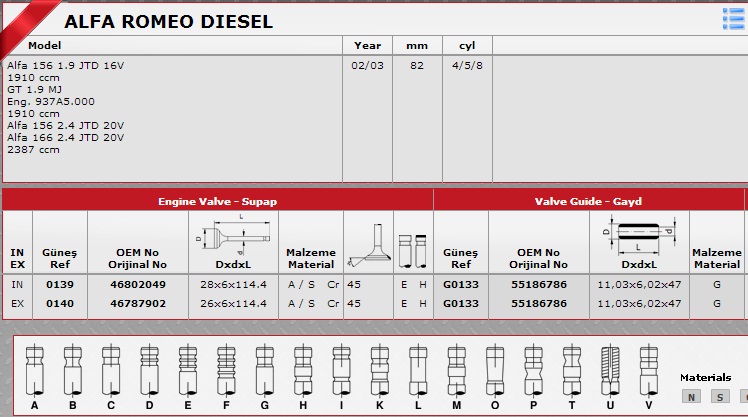The height and width of the screenshot is (417, 748).
Task: Click the Alfa 156 1.9 JTD 16V model line
Action: [65, 66]
